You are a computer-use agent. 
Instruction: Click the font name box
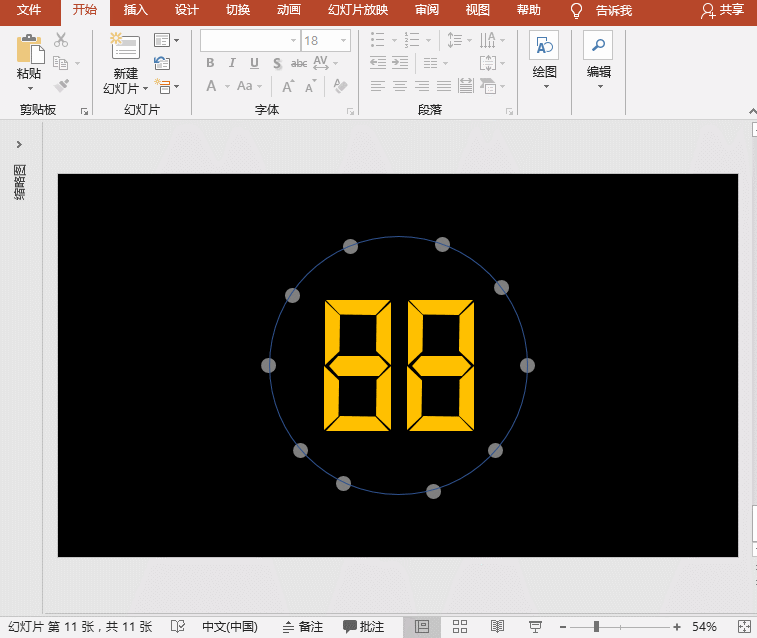pos(250,41)
